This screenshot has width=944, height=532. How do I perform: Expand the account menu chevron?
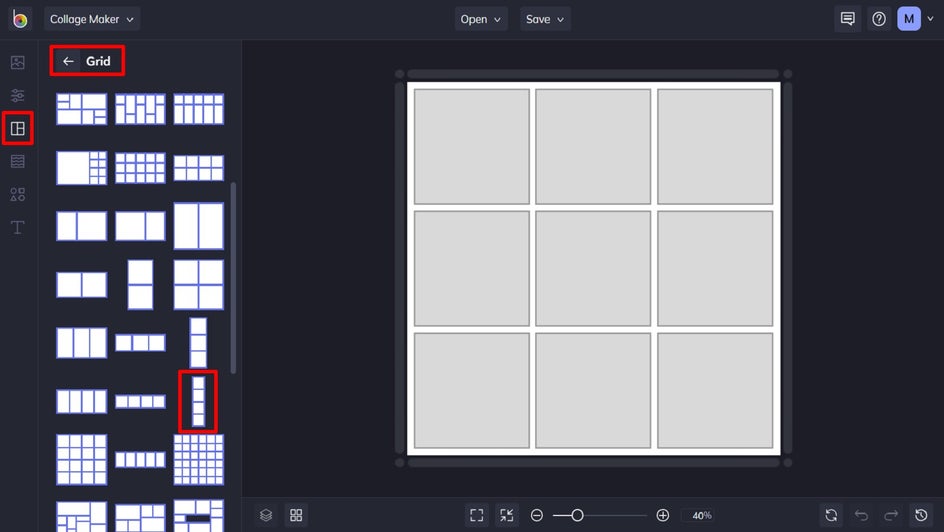pos(930,19)
